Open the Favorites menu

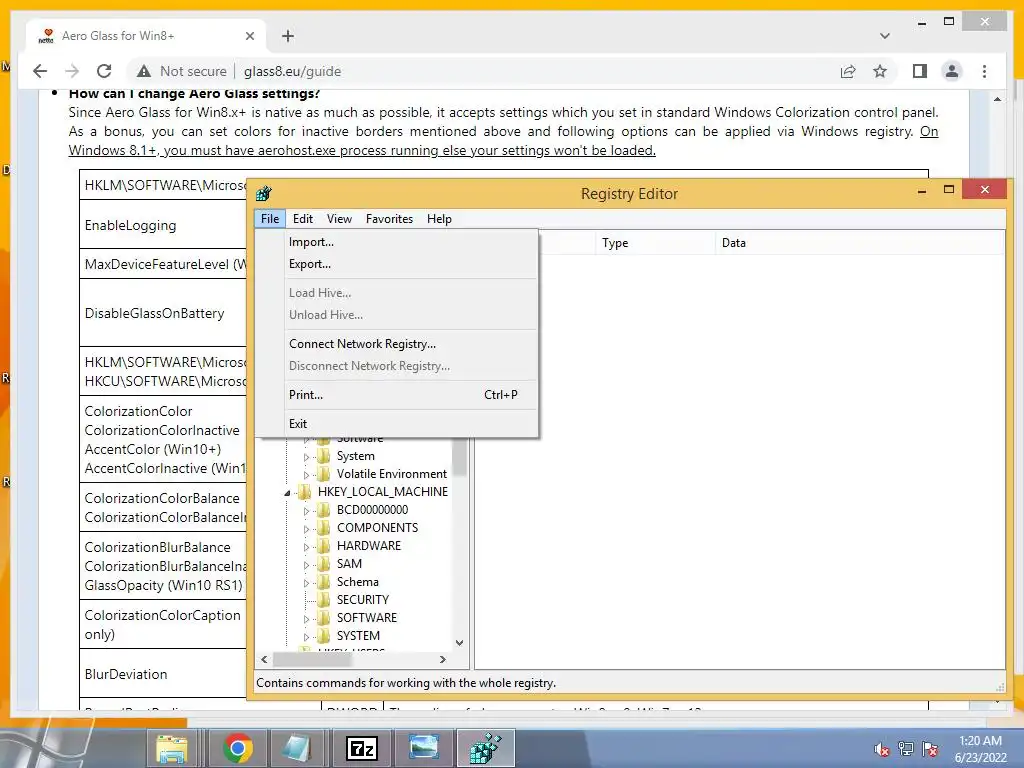coord(389,219)
